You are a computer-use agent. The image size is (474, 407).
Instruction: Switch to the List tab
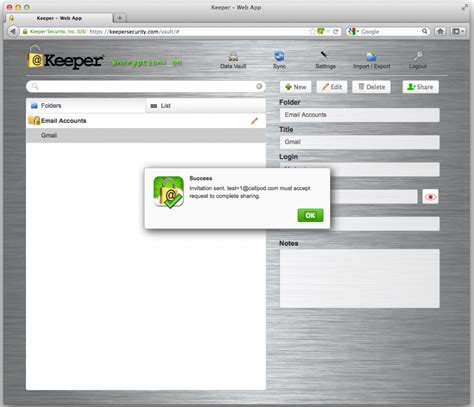pos(206,106)
